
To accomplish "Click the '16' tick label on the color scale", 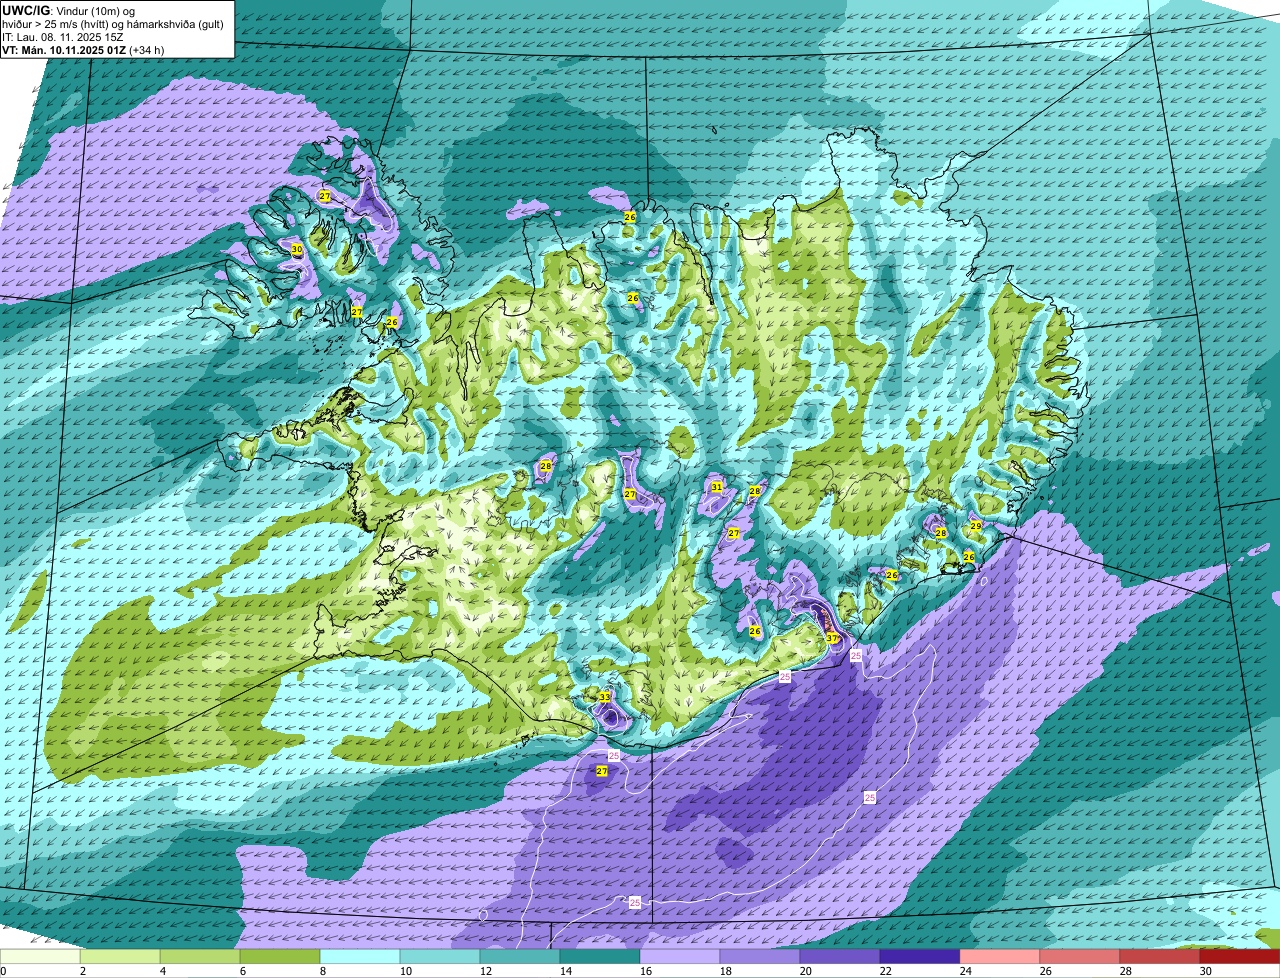I will pos(645,971).
